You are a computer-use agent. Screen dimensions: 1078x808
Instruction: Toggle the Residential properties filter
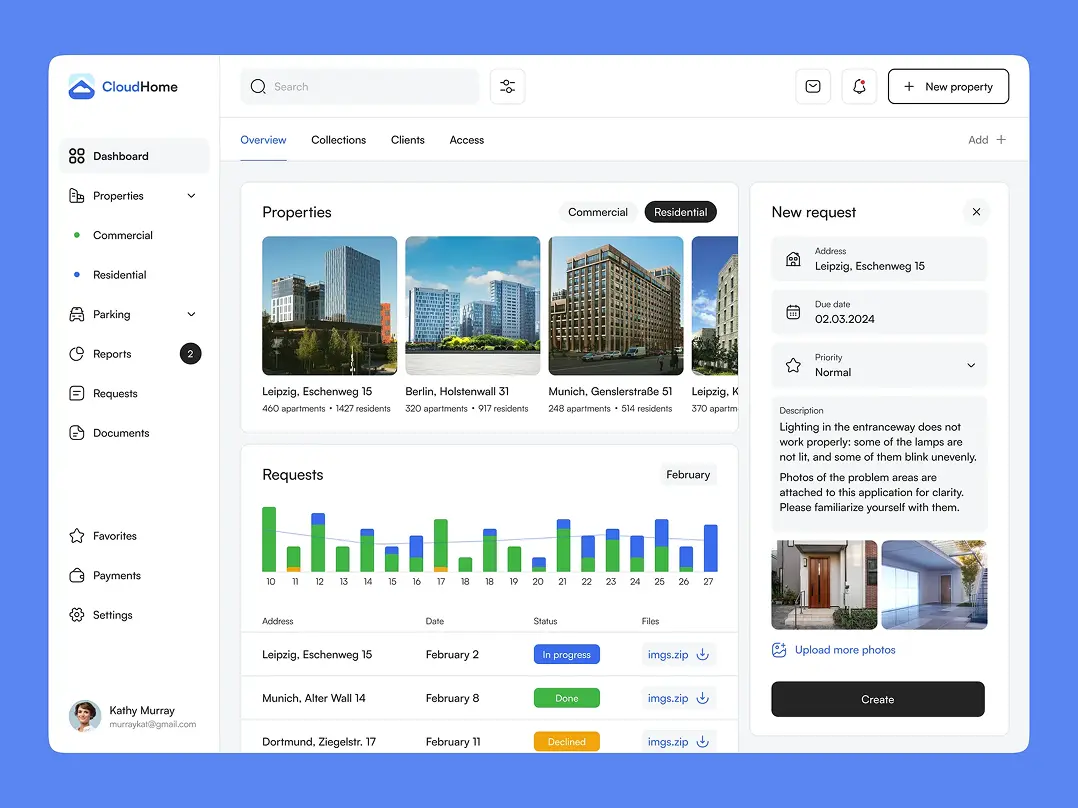point(680,212)
